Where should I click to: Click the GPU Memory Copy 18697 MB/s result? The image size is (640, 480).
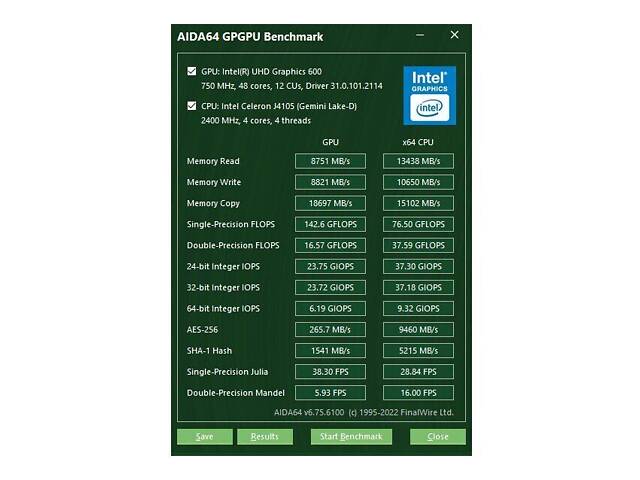[x=330, y=203]
